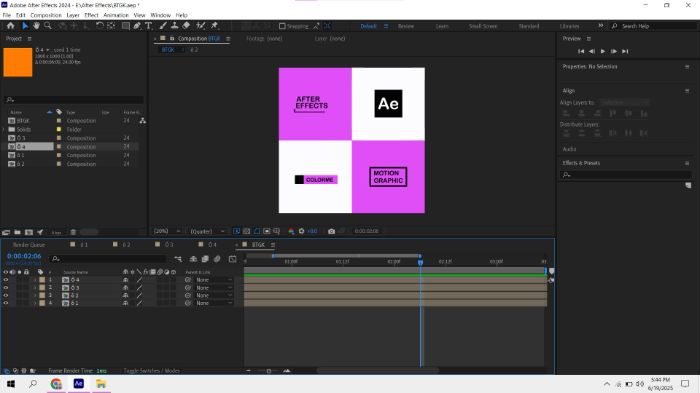Click the Reset Exposure icon in viewer

[301, 231]
